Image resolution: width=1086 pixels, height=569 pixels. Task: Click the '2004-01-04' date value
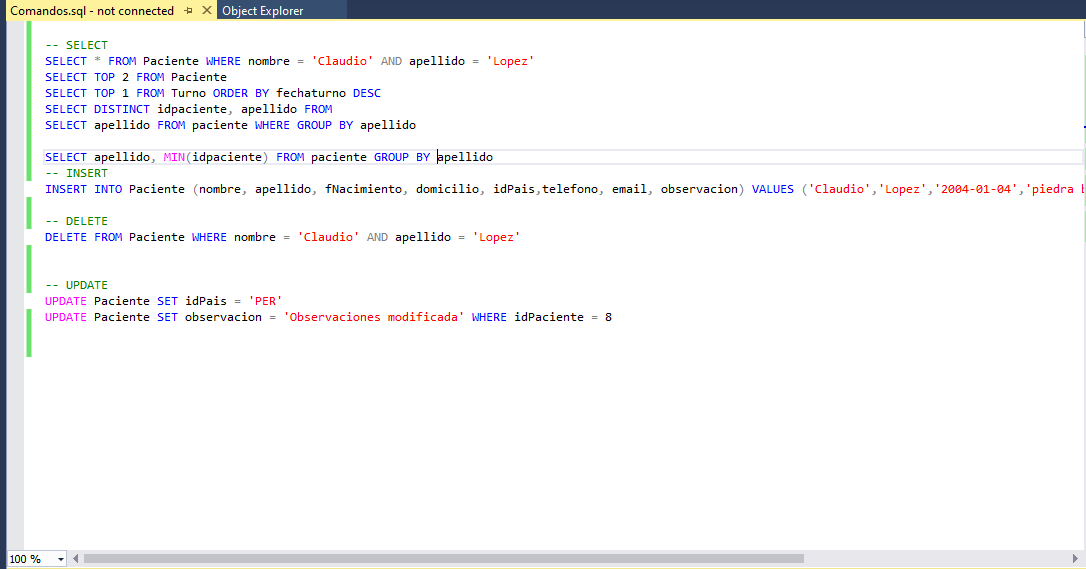coord(976,189)
